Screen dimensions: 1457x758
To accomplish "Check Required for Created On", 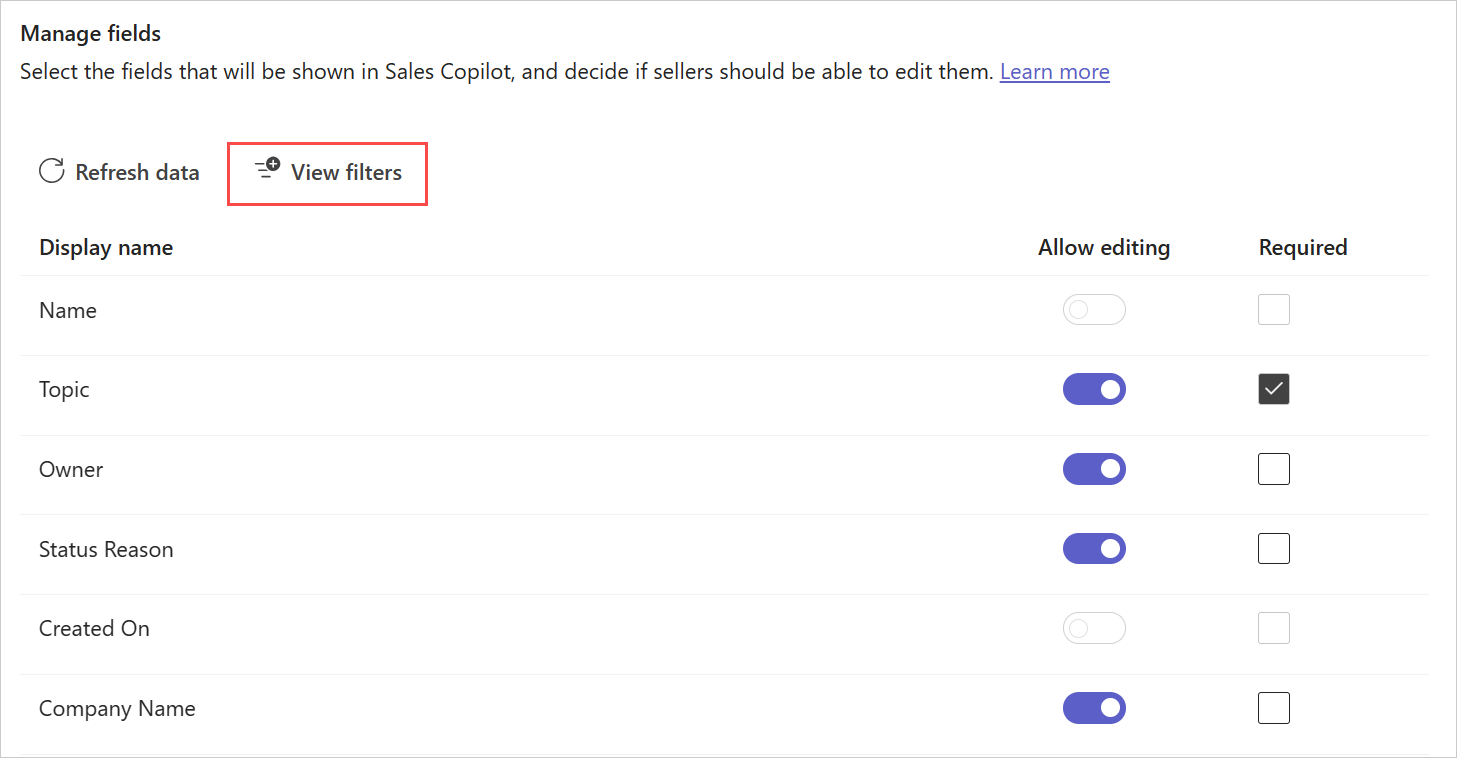I will [1274, 628].
